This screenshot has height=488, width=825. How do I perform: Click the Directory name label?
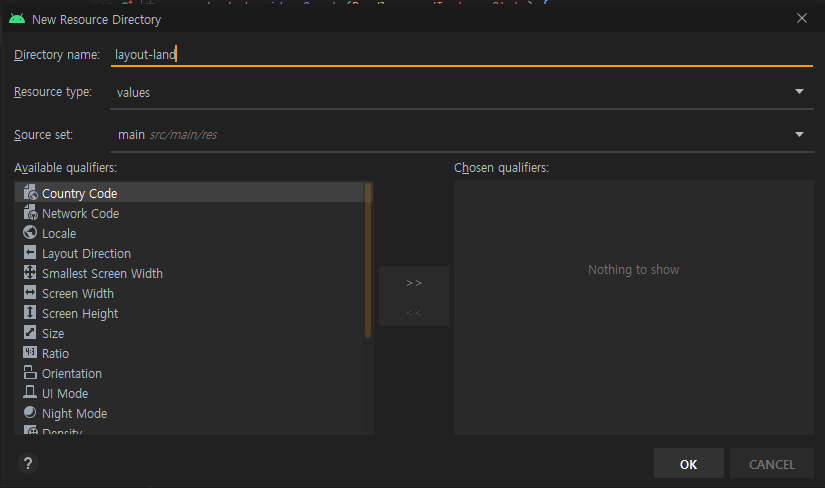coord(57,55)
